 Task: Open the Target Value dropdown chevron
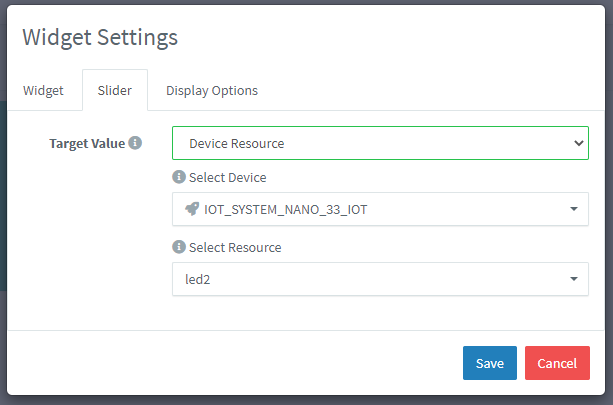(x=578, y=143)
